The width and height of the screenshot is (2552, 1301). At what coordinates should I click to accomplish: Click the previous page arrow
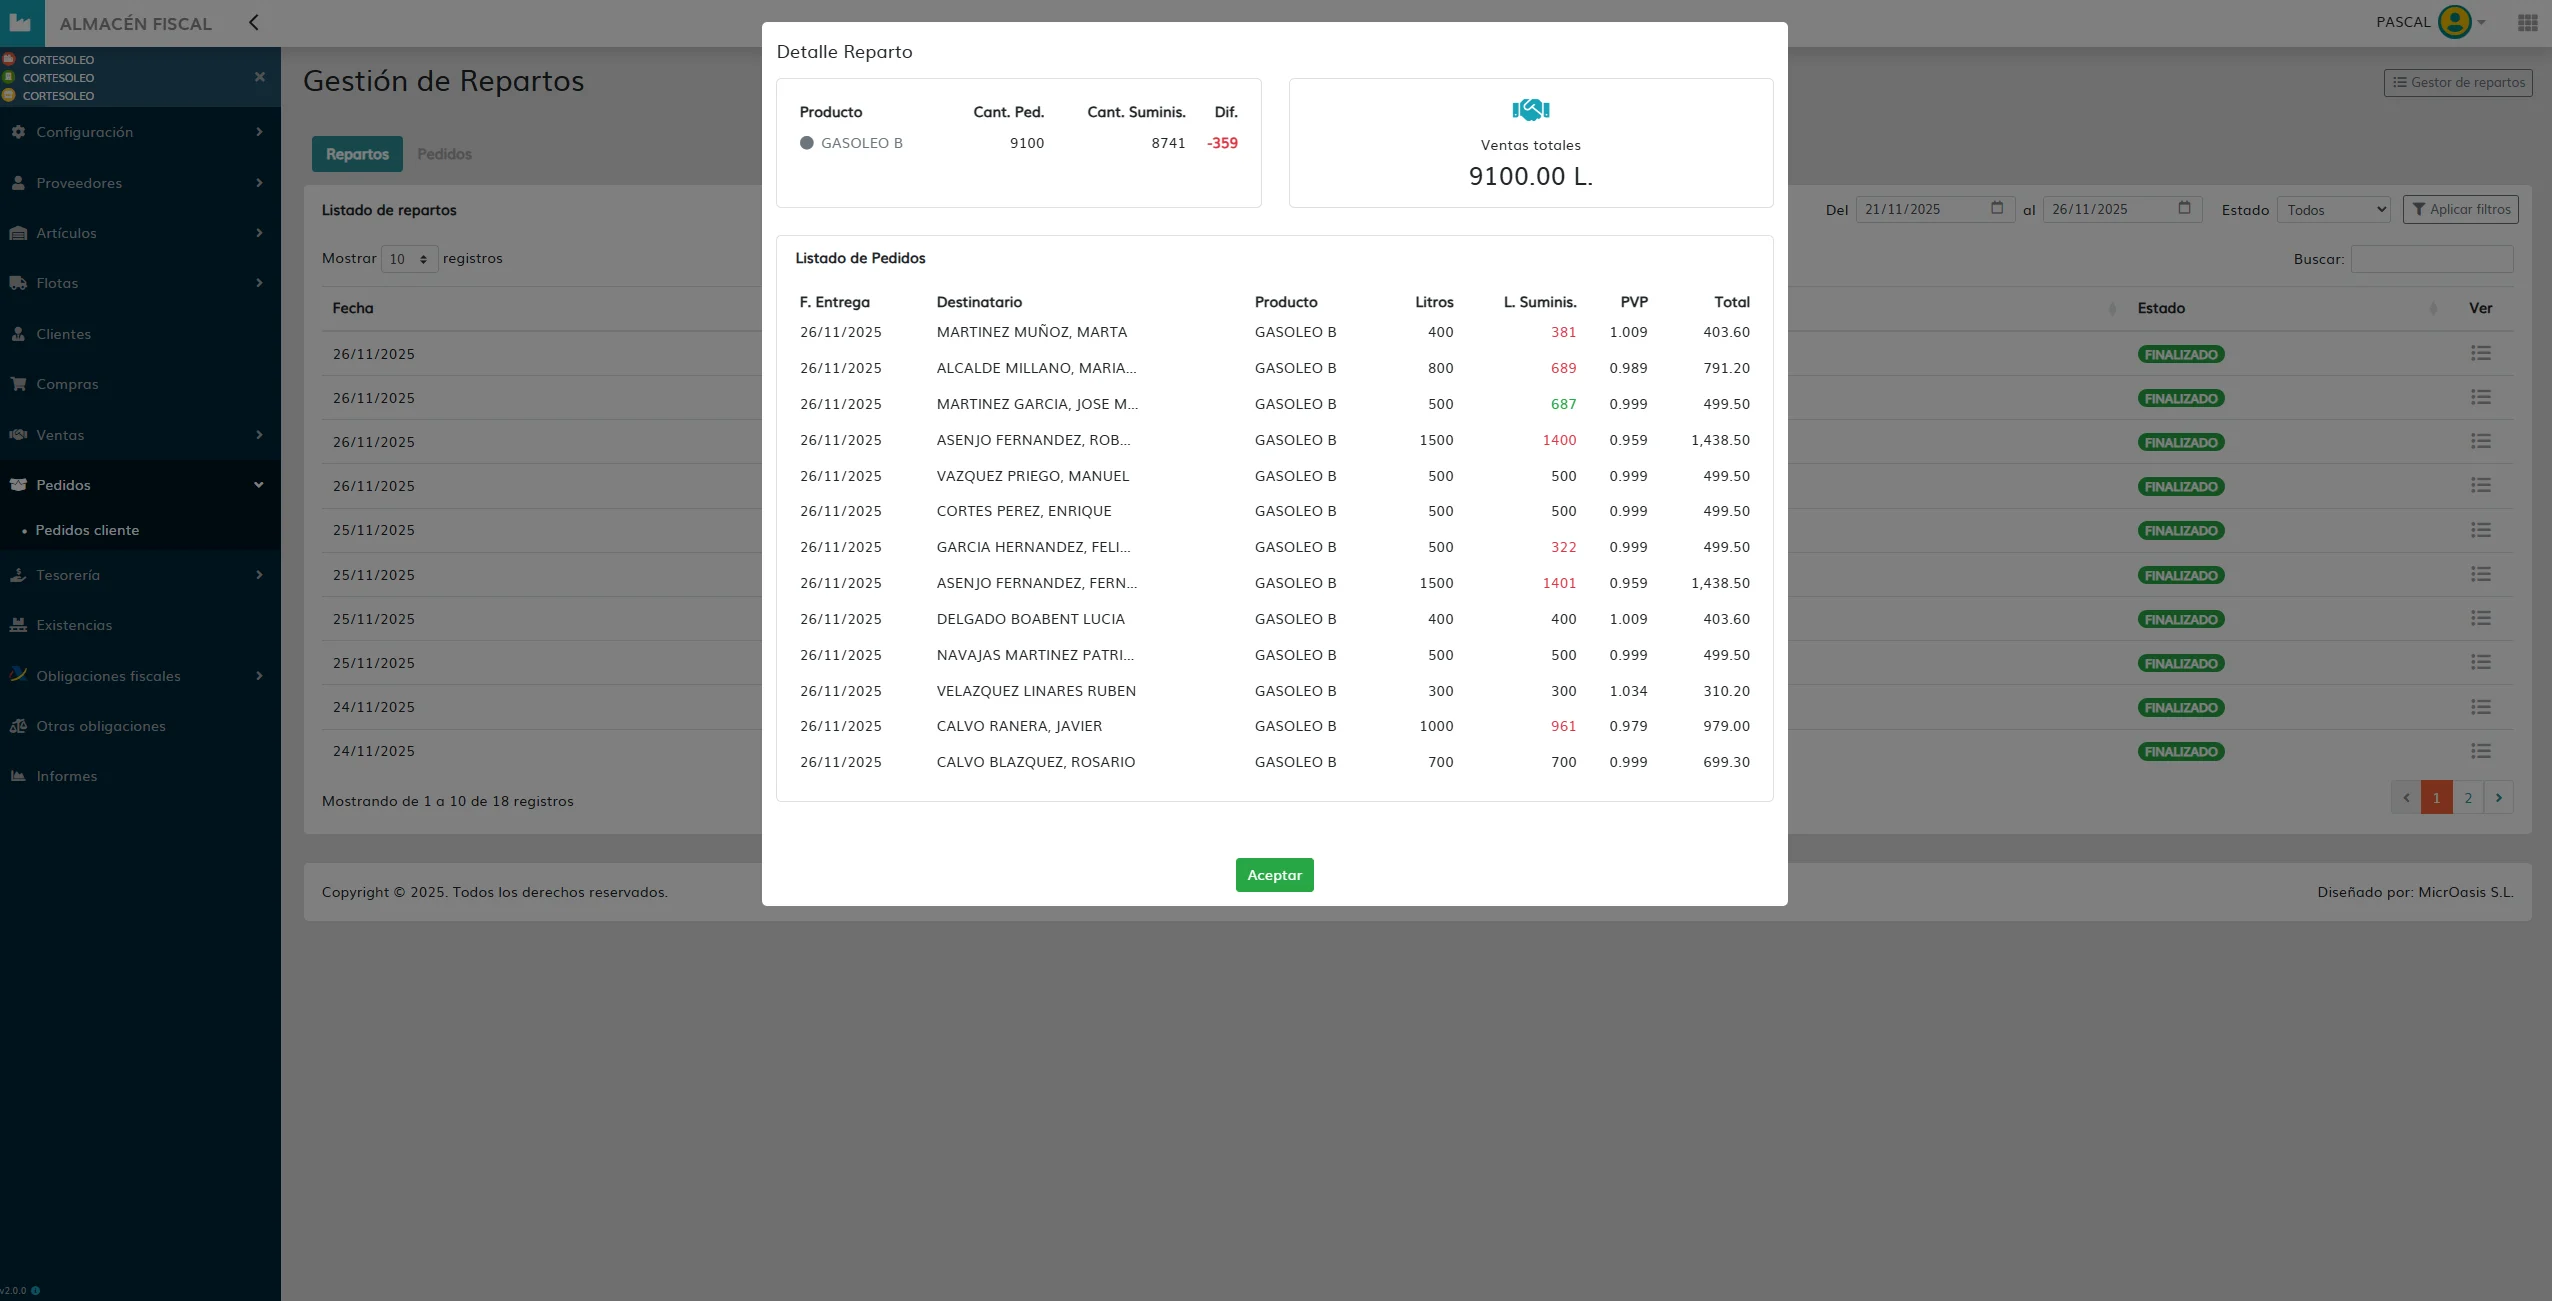[x=2406, y=798]
